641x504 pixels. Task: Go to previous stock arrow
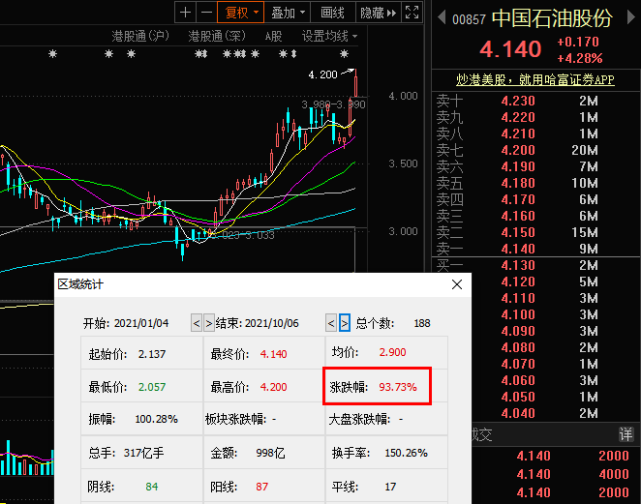441,18
